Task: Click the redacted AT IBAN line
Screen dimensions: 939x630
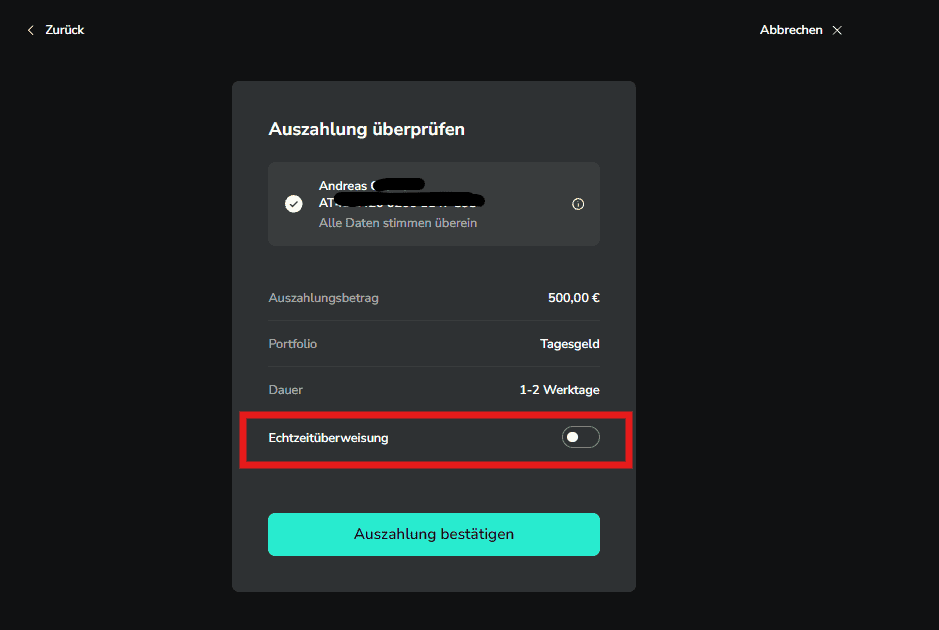Action: (x=401, y=202)
